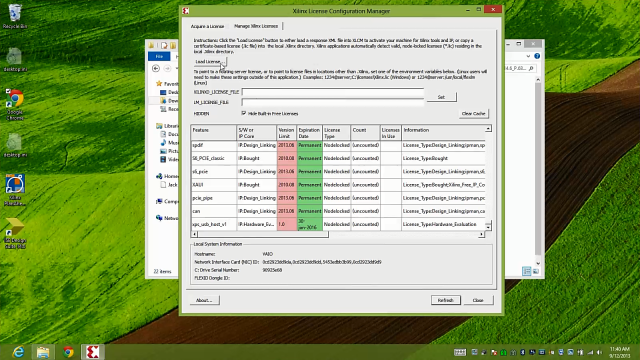Viewport: 640px width, 360px height.
Task: Click the taskbar clock showing 11:40 AM
Action: point(620,352)
